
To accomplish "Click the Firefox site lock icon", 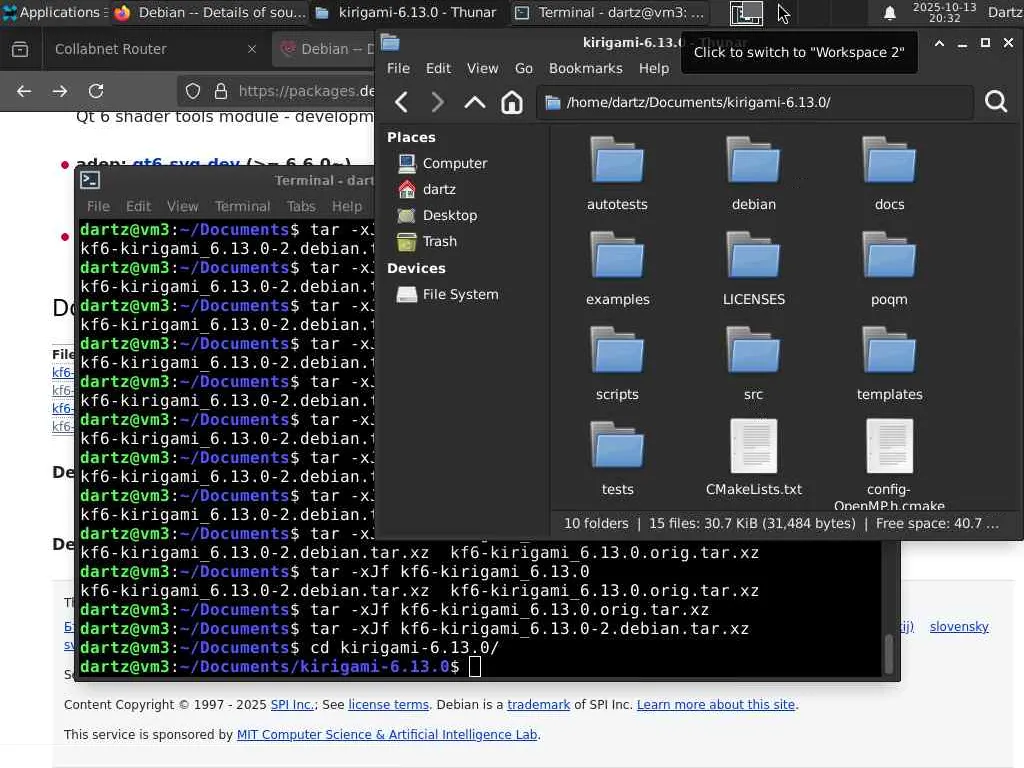I will [221, 91].
